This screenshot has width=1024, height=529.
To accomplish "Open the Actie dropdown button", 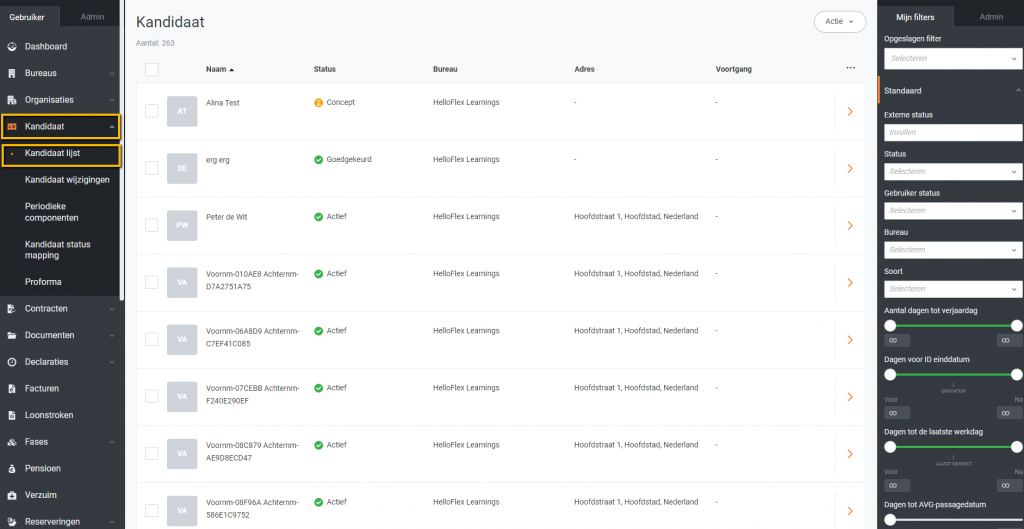I will click(839, 21).
